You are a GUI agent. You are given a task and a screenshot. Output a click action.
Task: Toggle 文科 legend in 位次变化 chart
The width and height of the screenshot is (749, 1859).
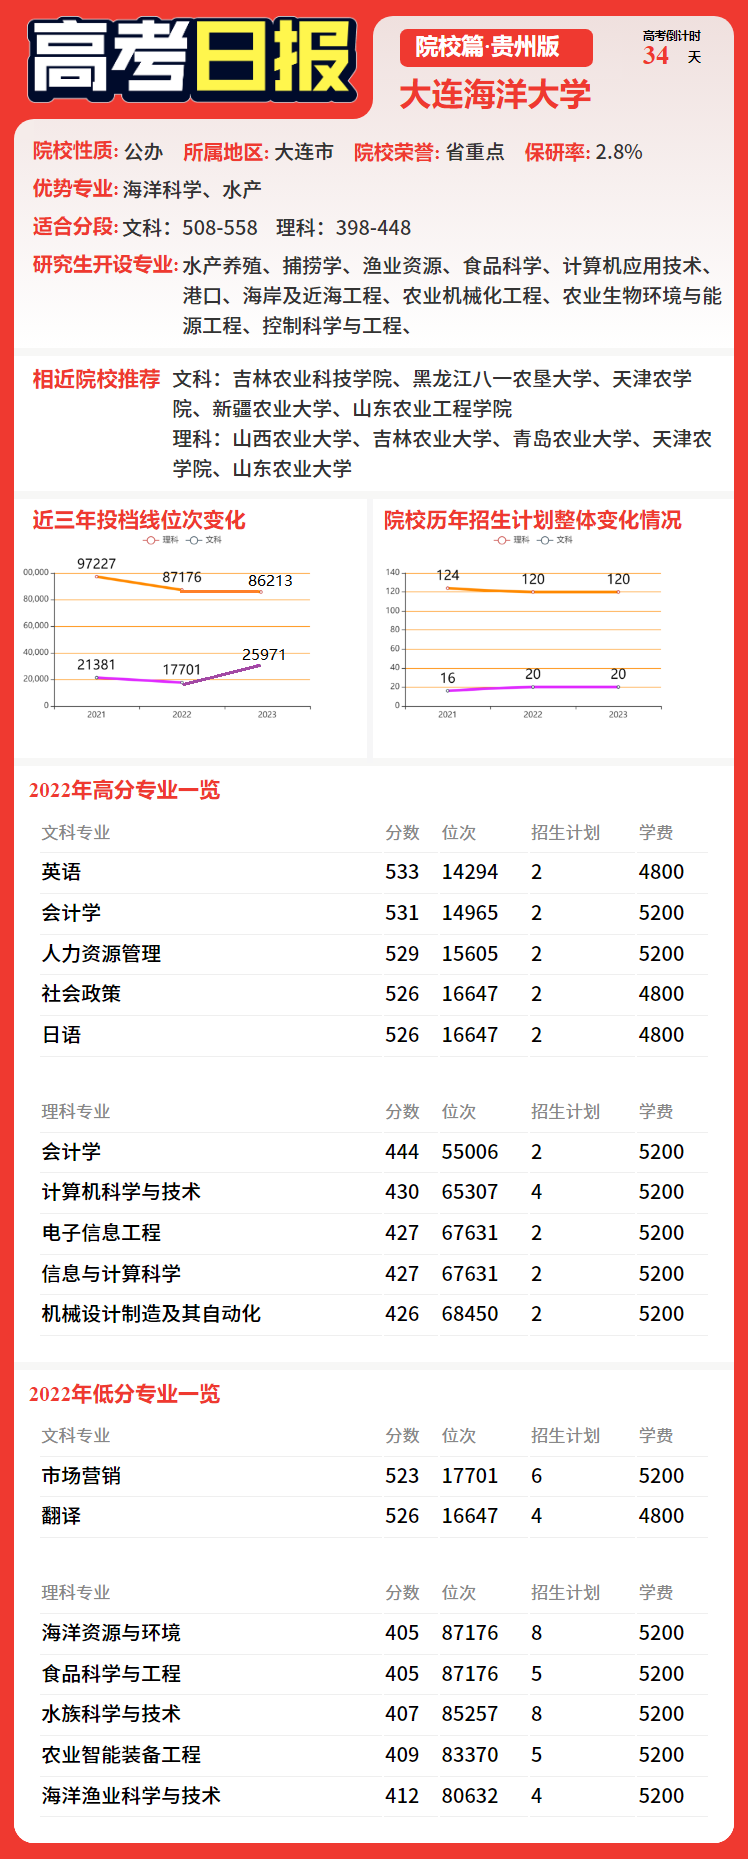pos(205,540)
